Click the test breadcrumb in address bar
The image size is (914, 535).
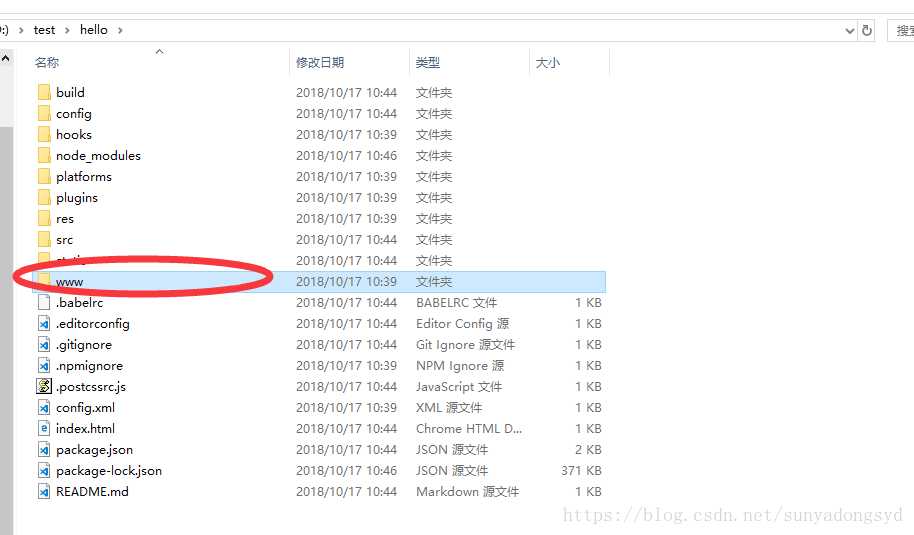point(44,30)
